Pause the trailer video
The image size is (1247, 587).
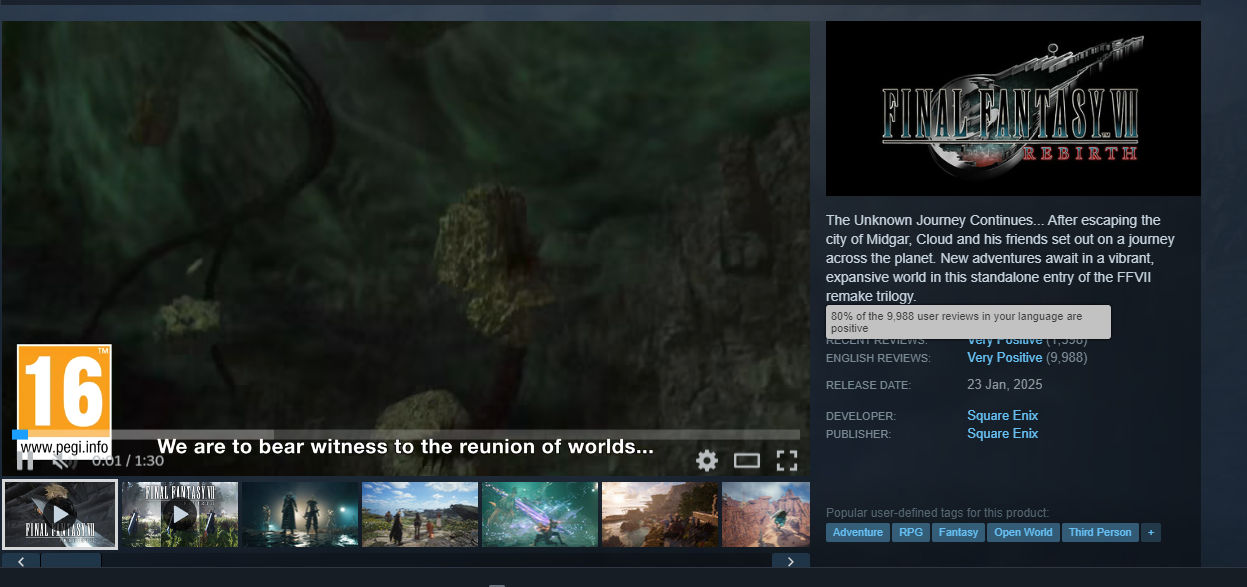(x=26, y=460)
